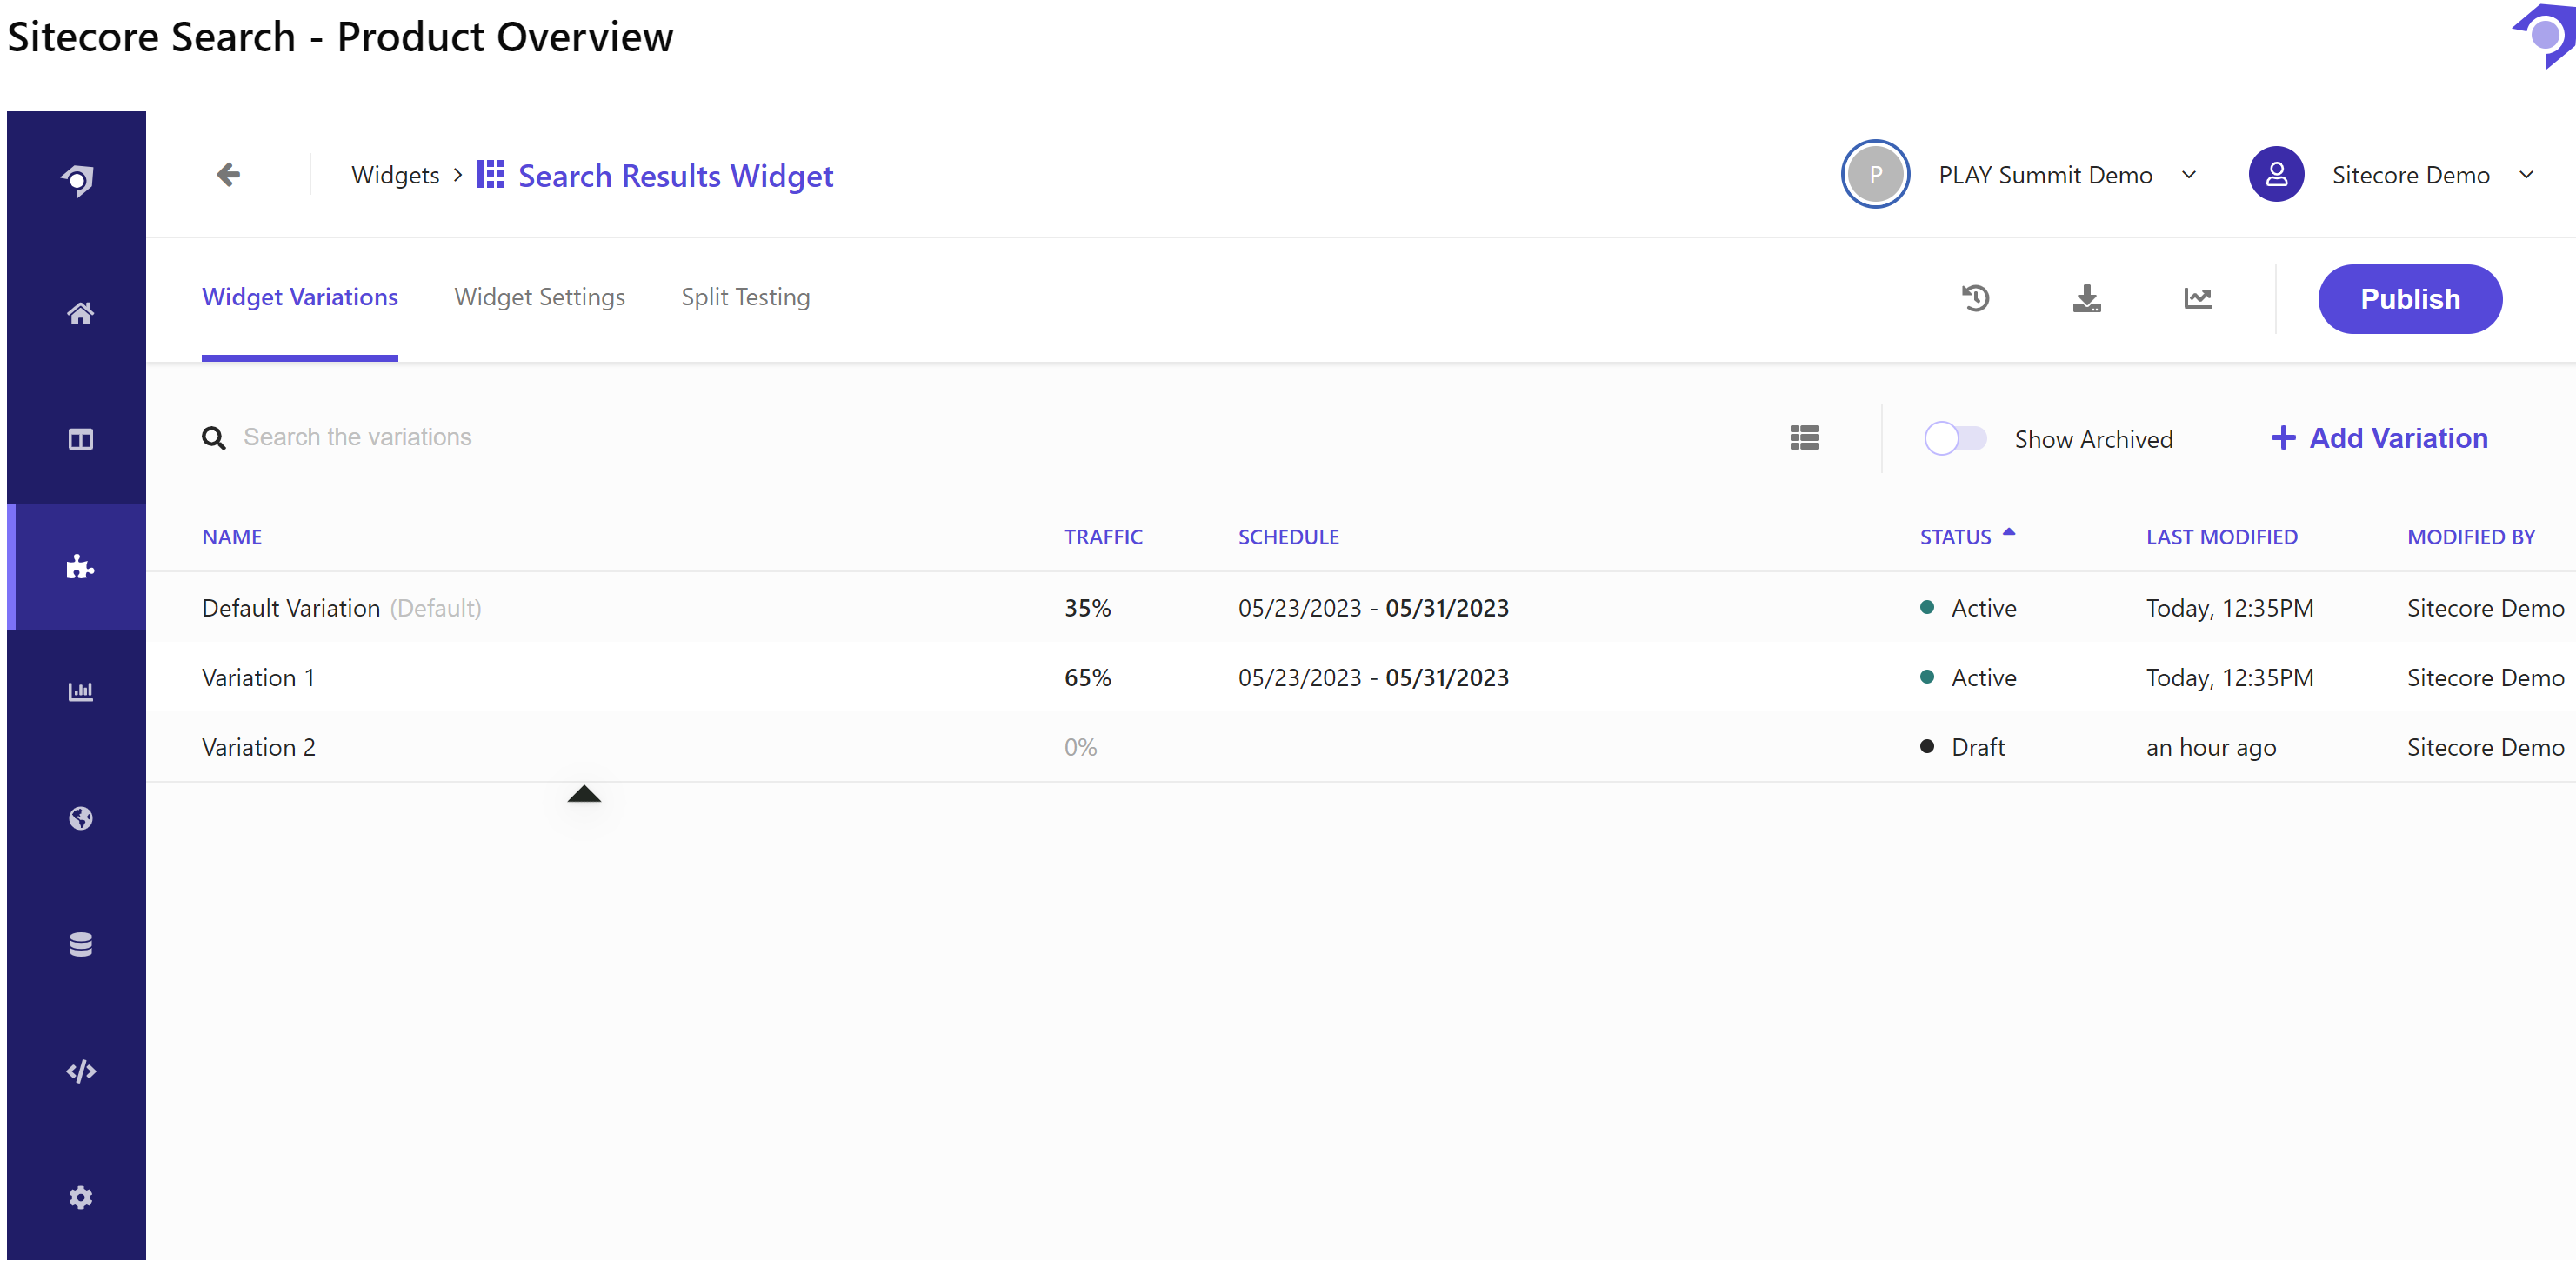Screen dimensions: 2576x1261
Task: Open the globe icon in sidebar
Action: (x=80, y=819)
